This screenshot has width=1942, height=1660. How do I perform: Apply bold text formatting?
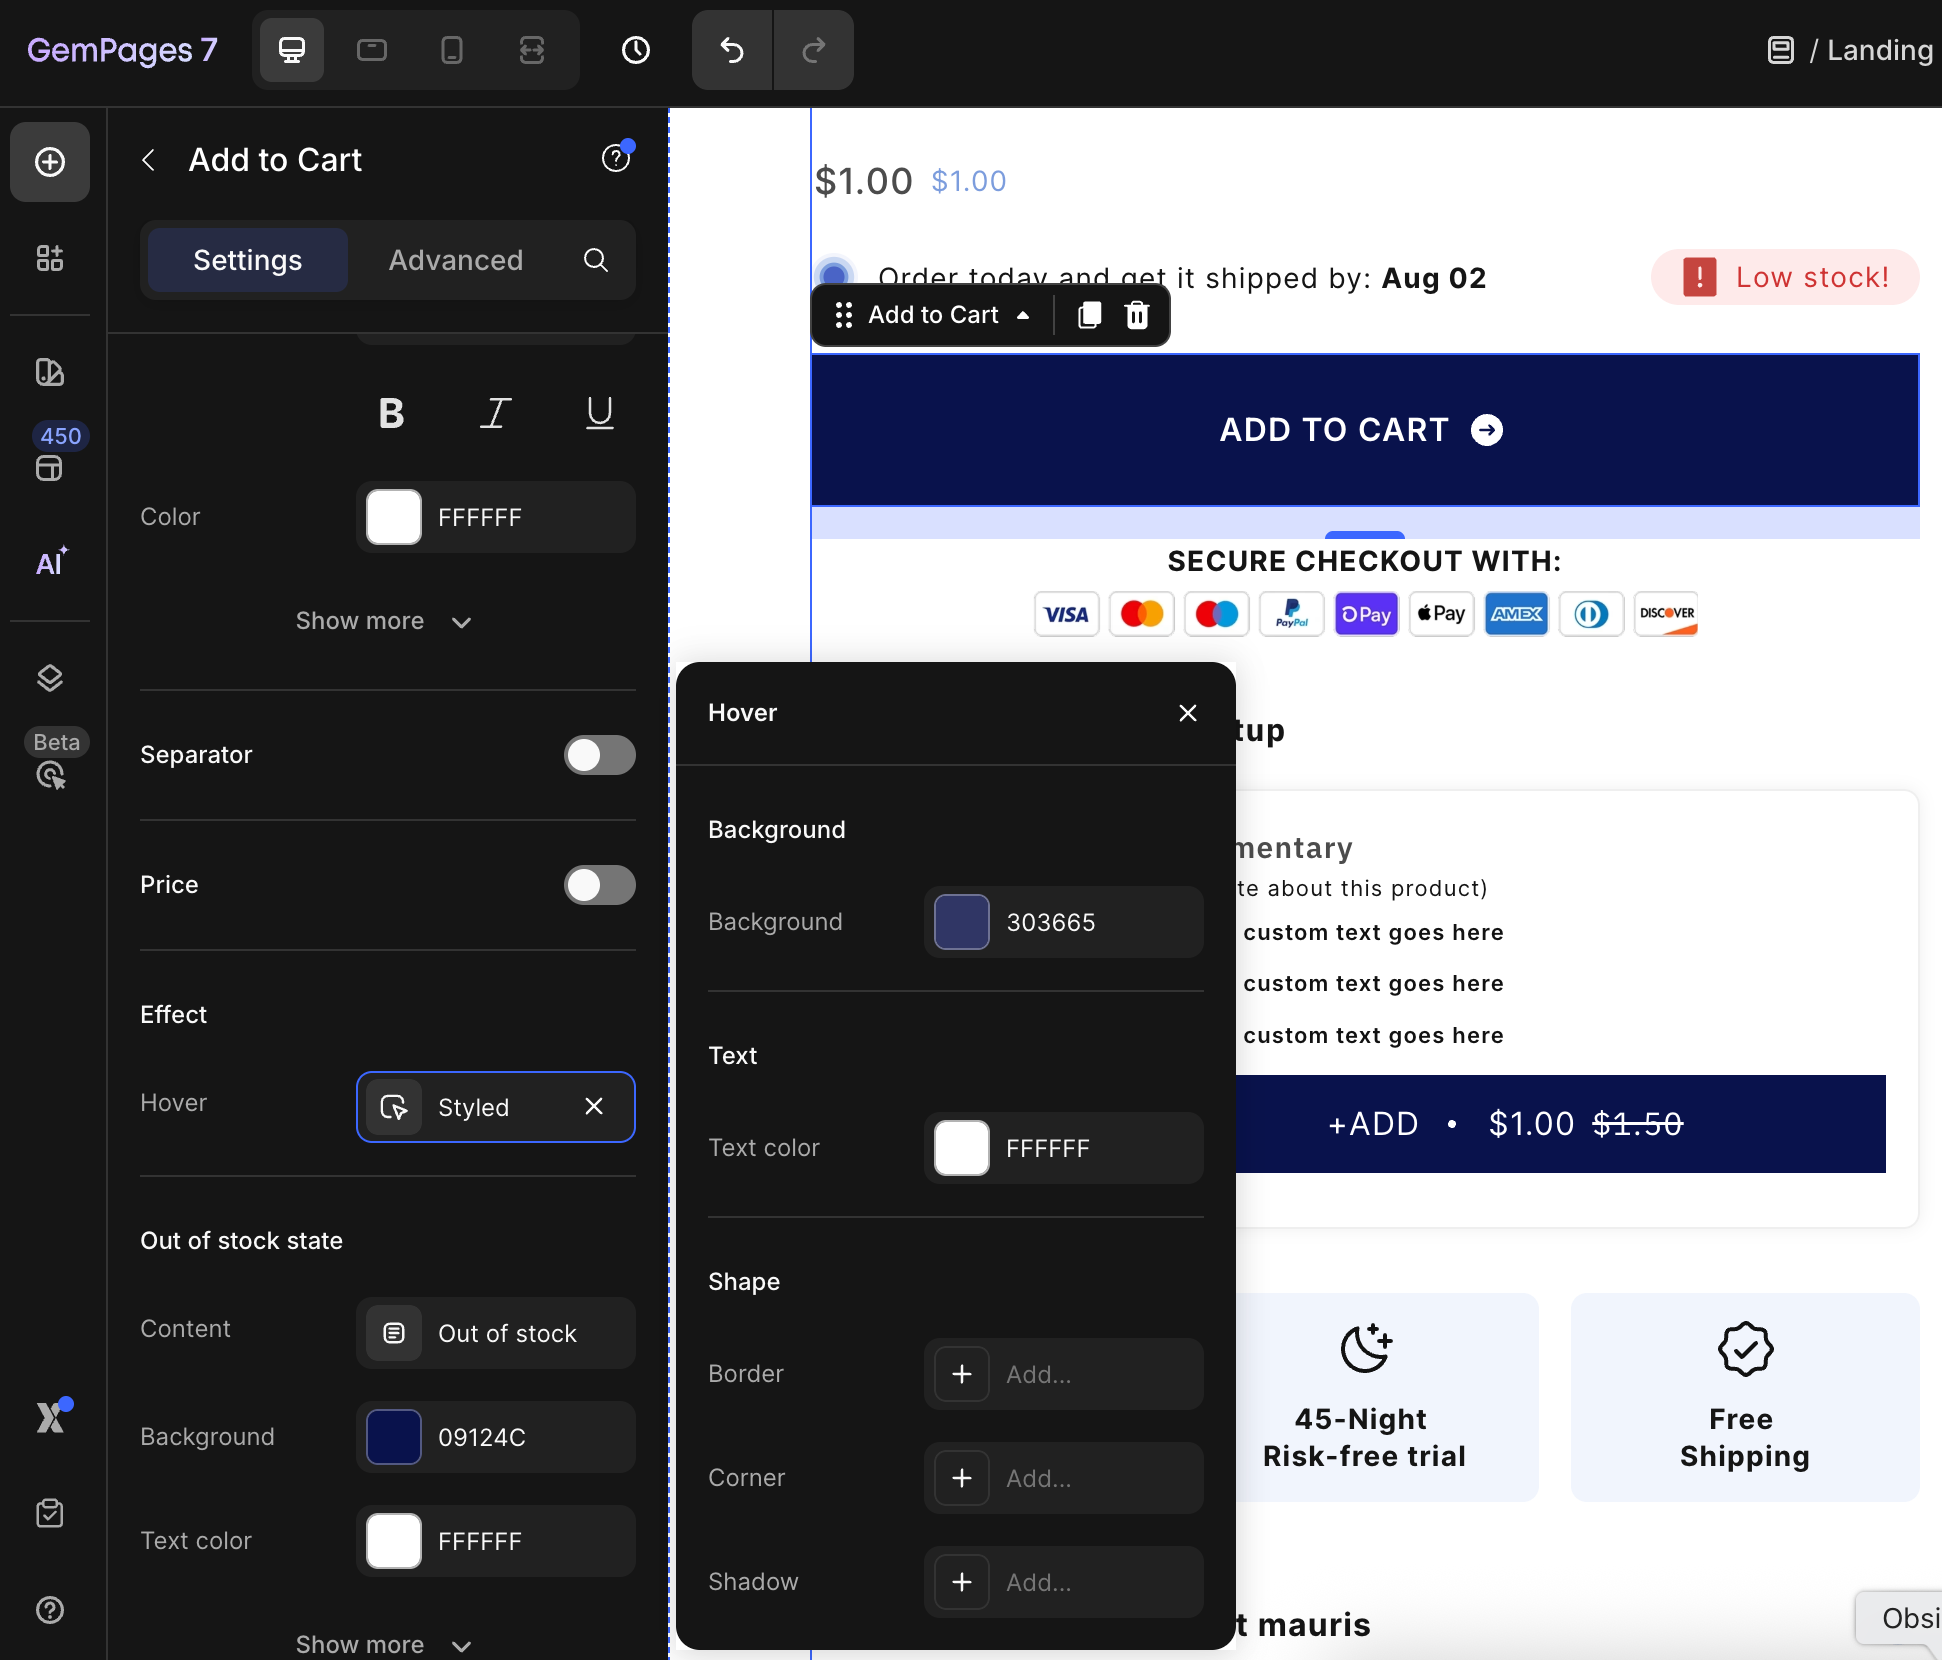pos(391,413)
